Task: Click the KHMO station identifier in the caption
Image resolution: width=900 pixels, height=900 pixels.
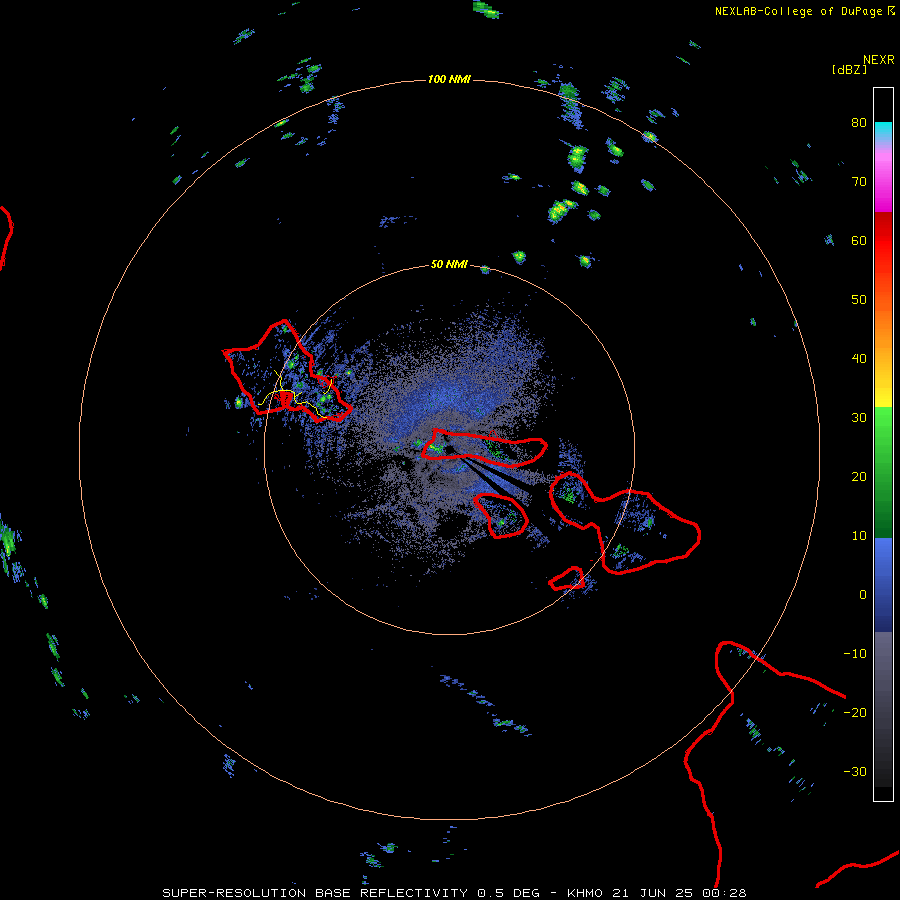Action: (x=585, y=893)
